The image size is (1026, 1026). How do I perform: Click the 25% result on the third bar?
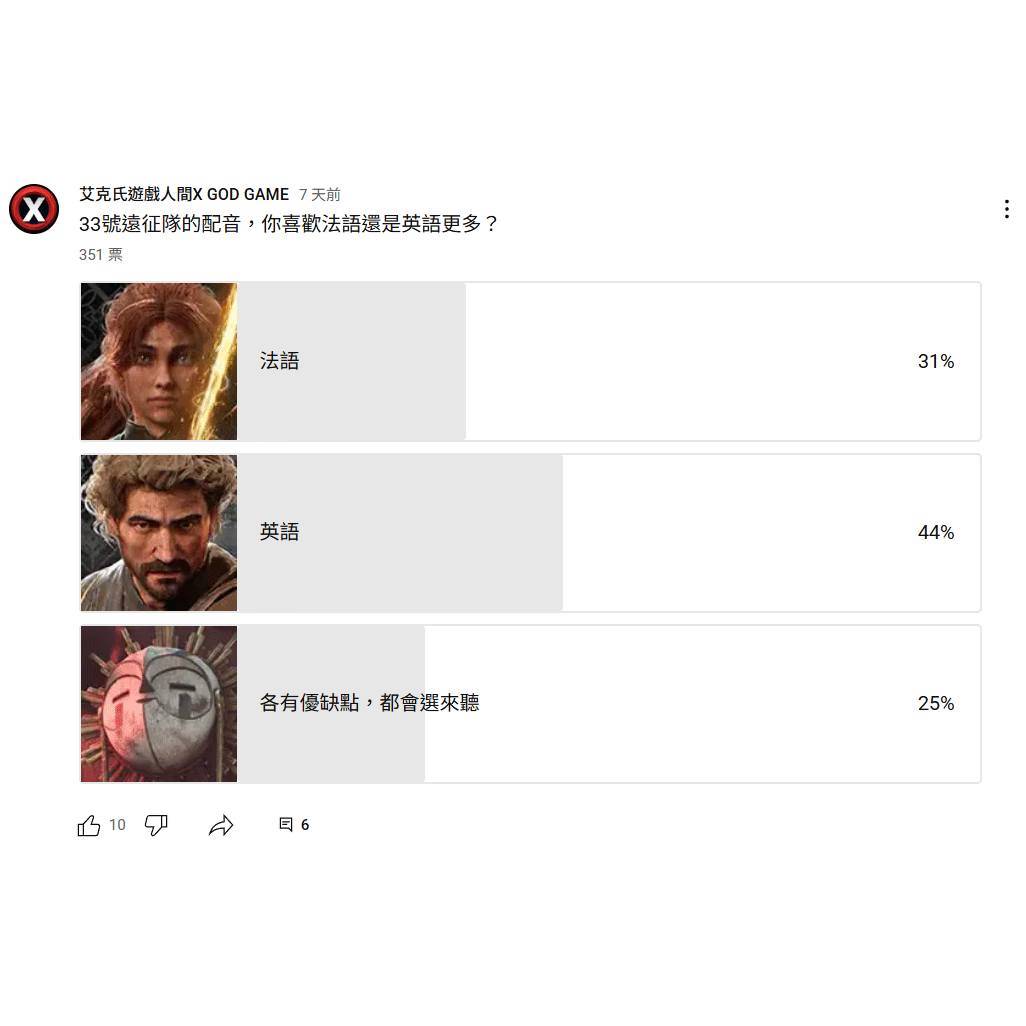(936, 703)
